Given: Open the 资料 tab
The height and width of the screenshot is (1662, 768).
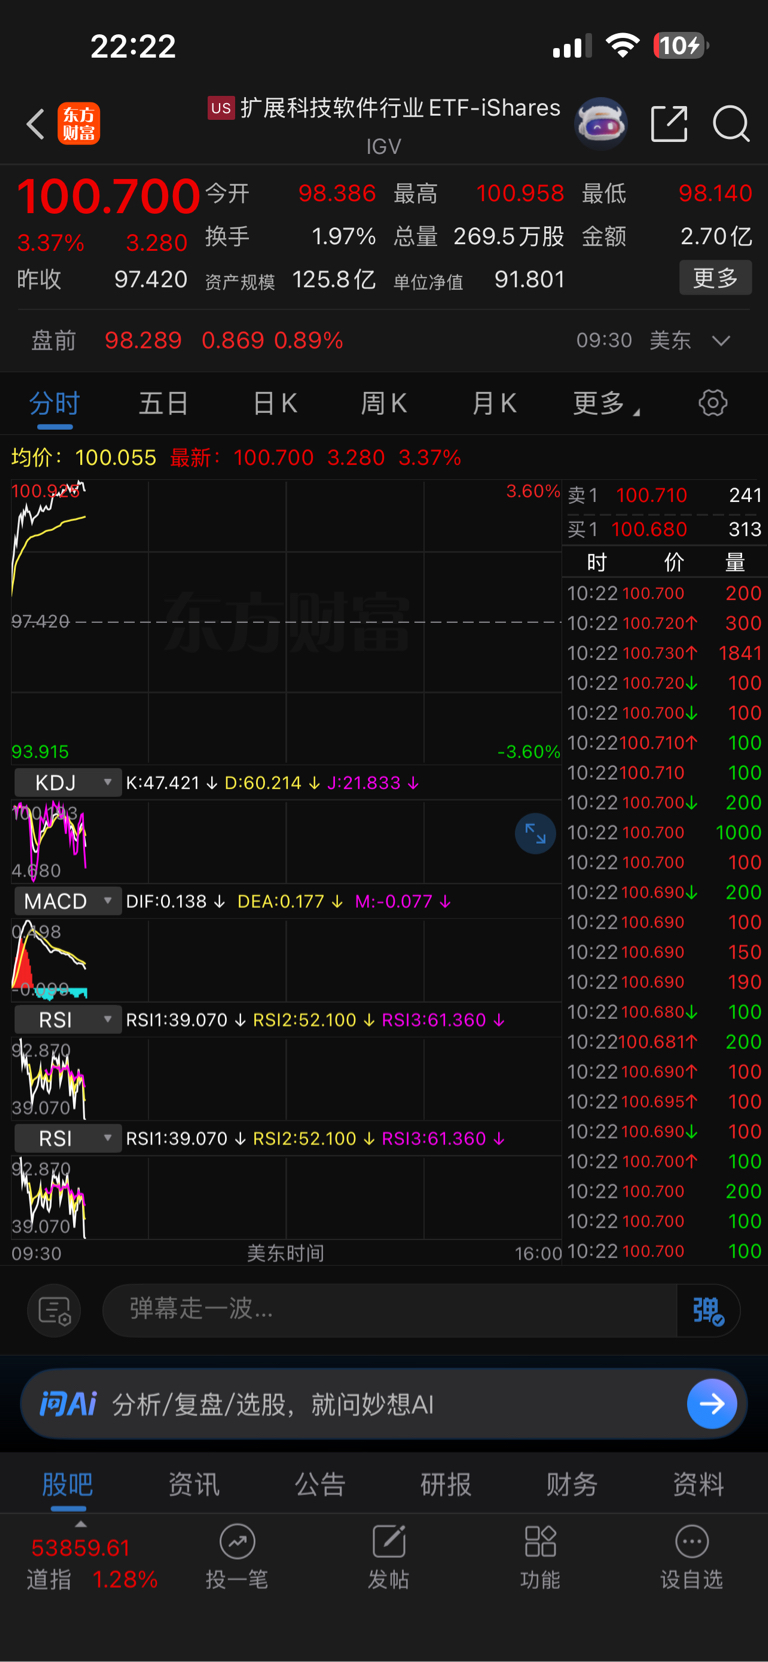Looking at the screenshot, I should click(697, 1484).
